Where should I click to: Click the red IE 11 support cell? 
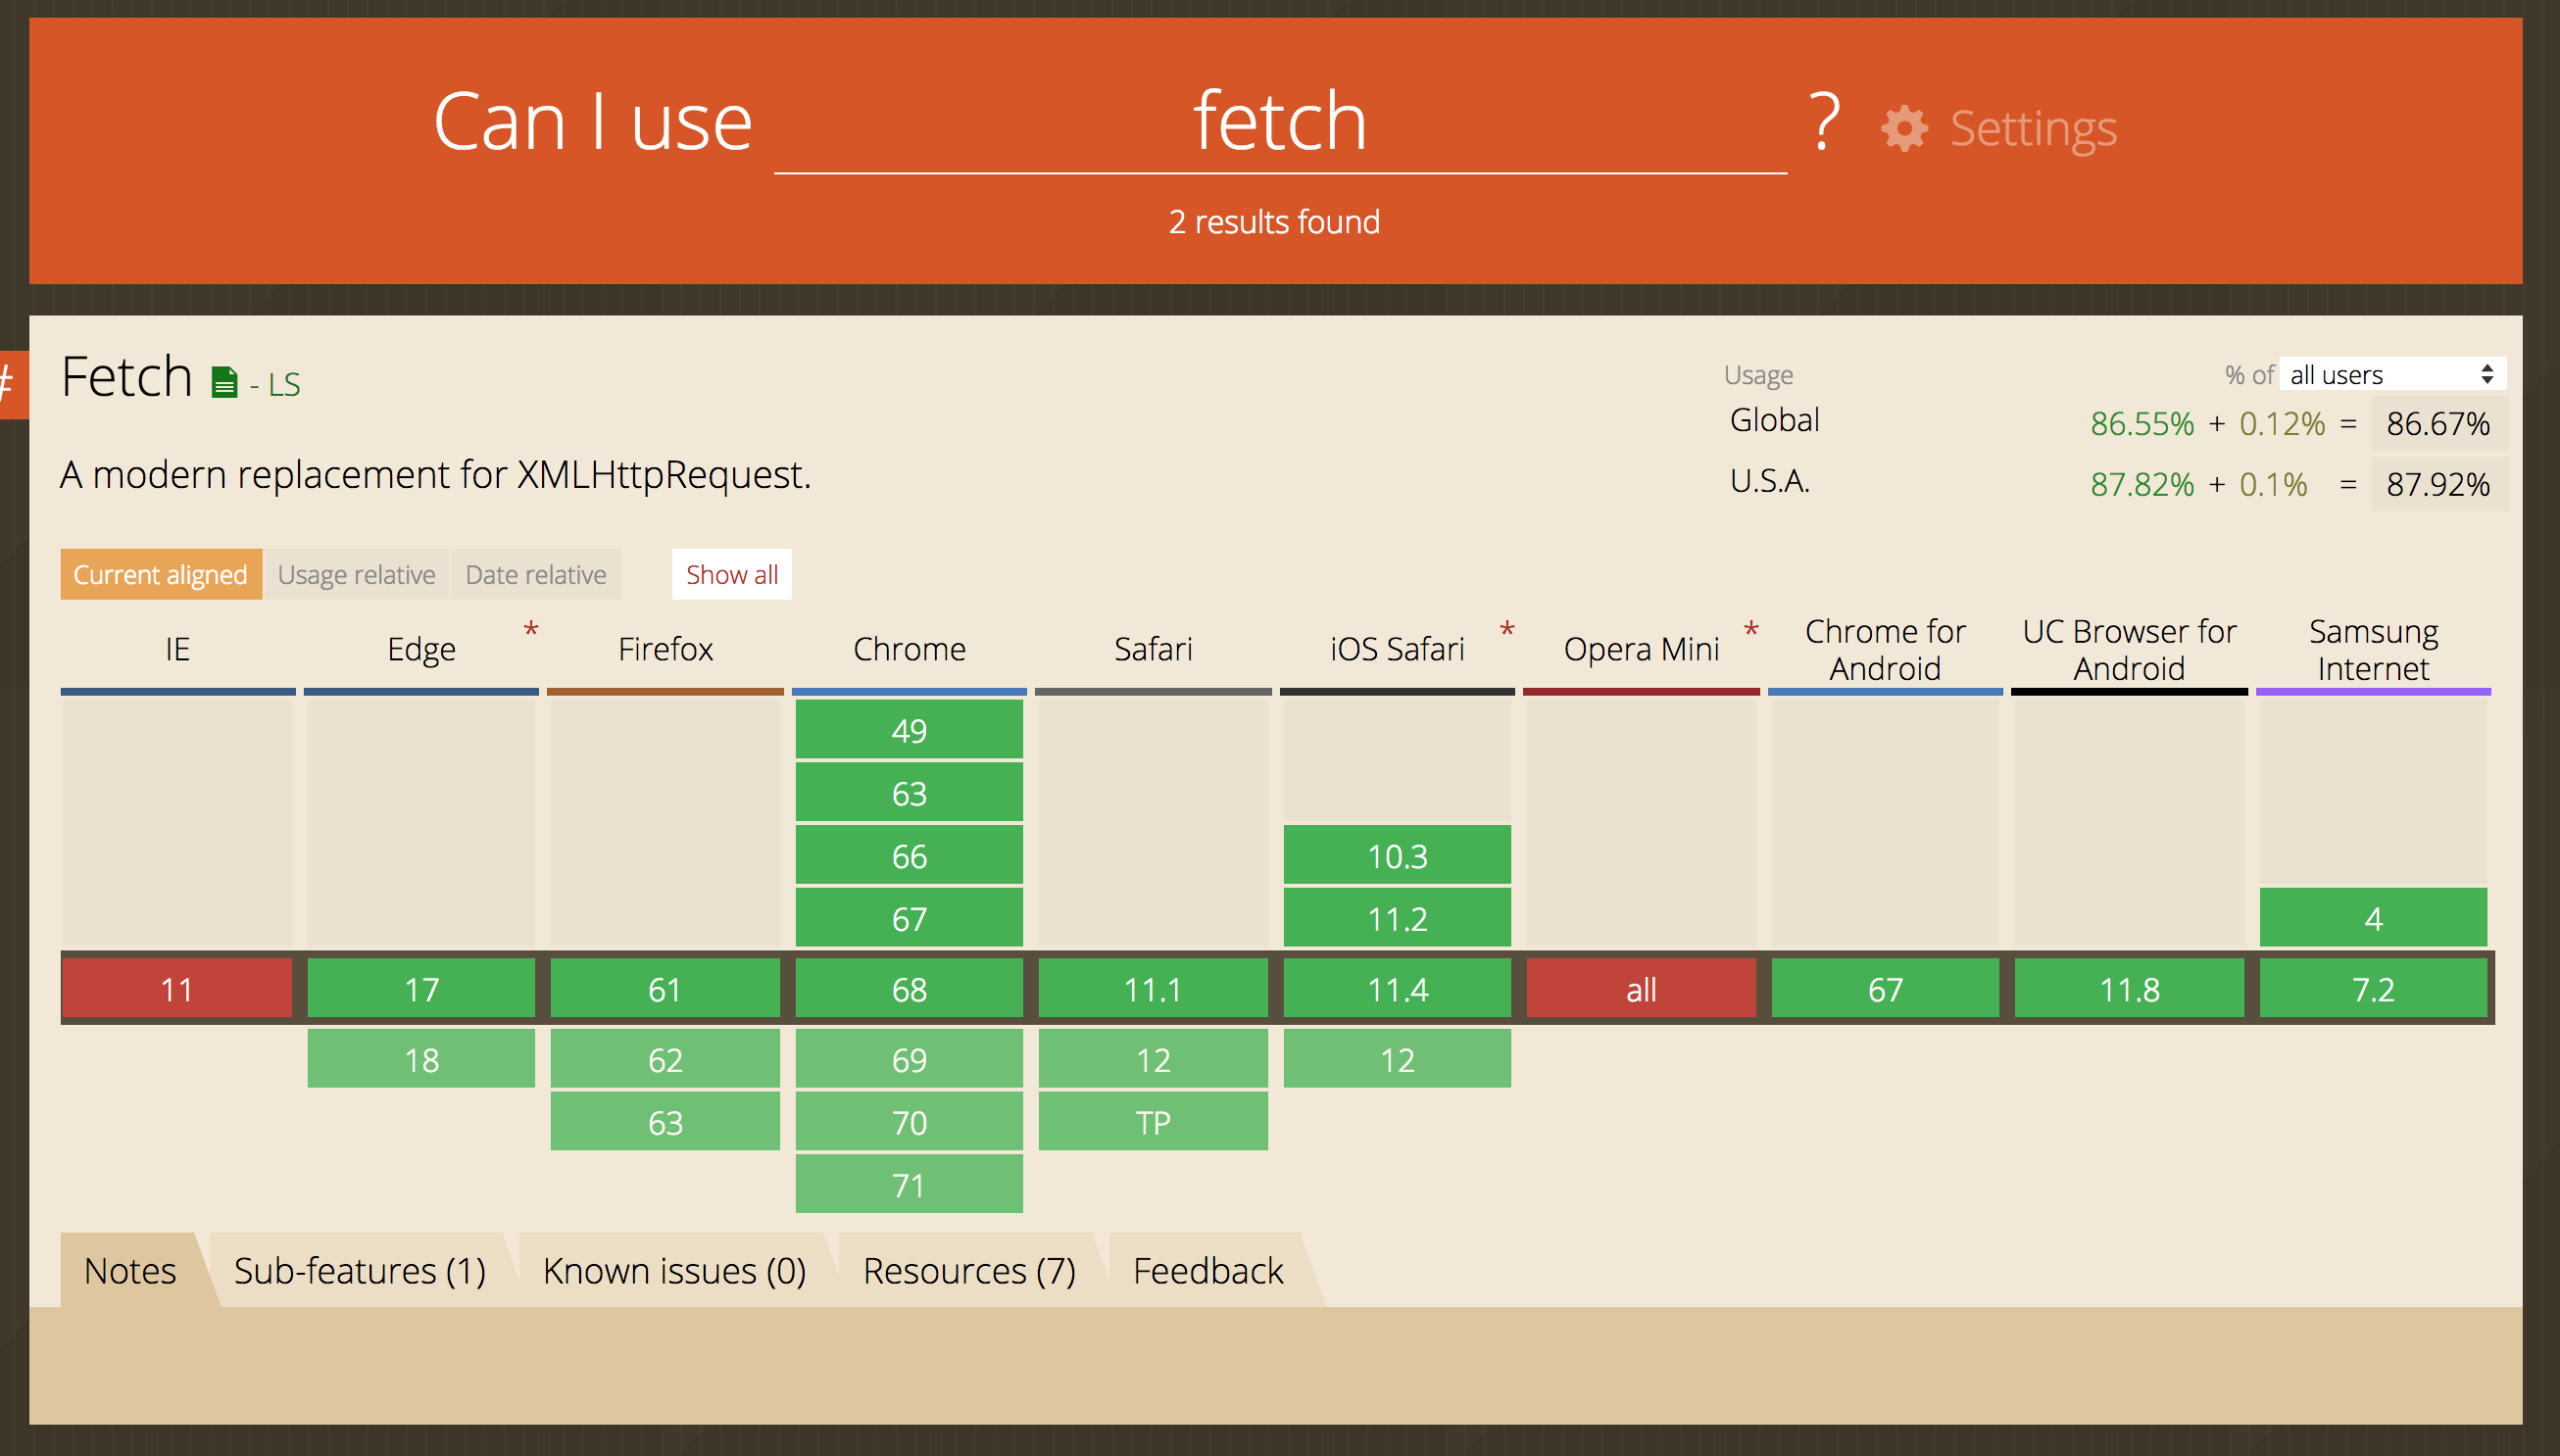(177, 989)
